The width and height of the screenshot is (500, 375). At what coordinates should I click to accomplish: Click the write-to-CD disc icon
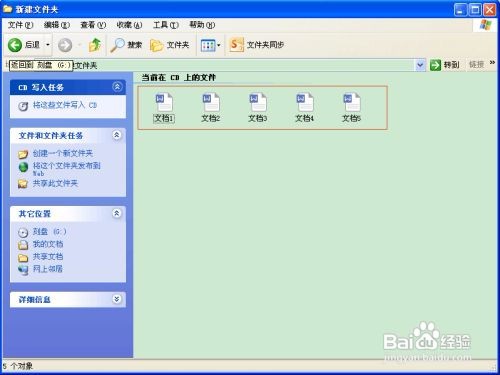23,106
